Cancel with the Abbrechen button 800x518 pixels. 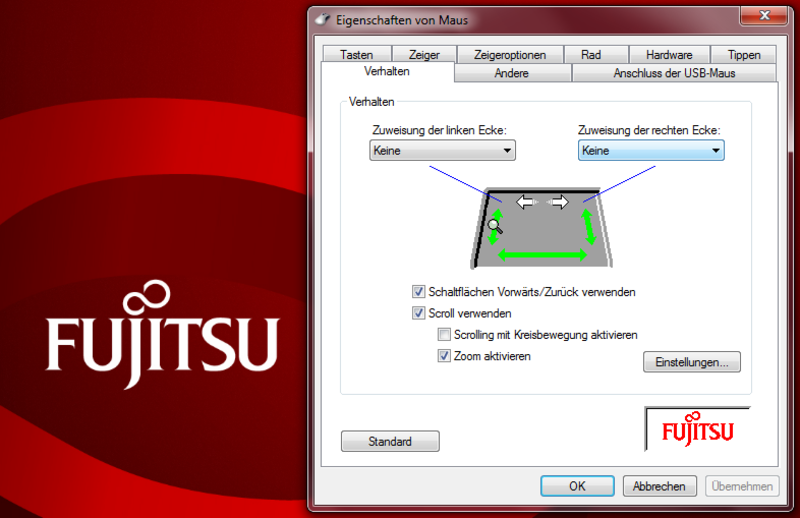coord(659,486)
